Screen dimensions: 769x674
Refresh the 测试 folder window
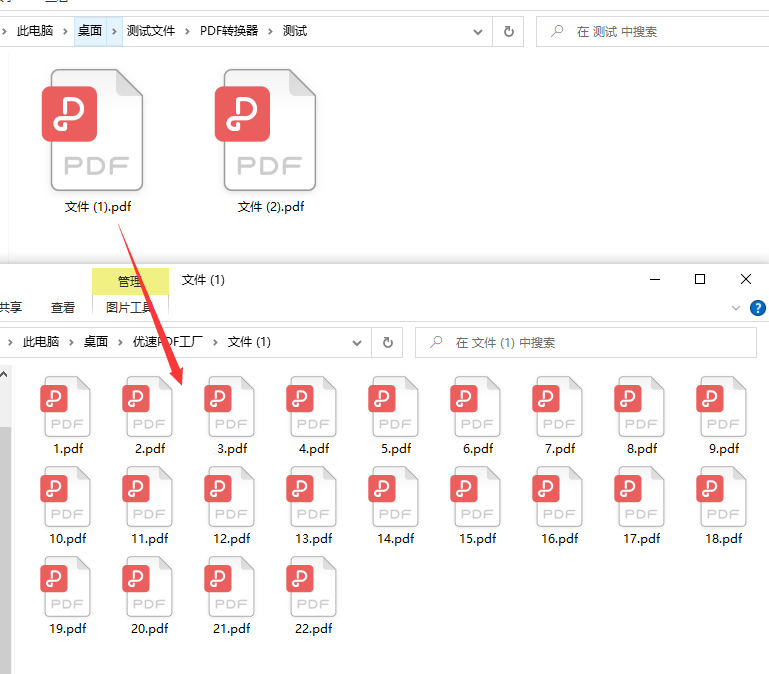coord(509,31)
